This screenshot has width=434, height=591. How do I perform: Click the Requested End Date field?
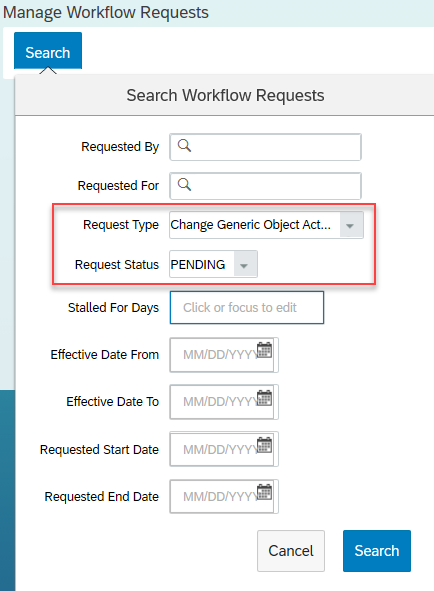(x=224, y=496)
